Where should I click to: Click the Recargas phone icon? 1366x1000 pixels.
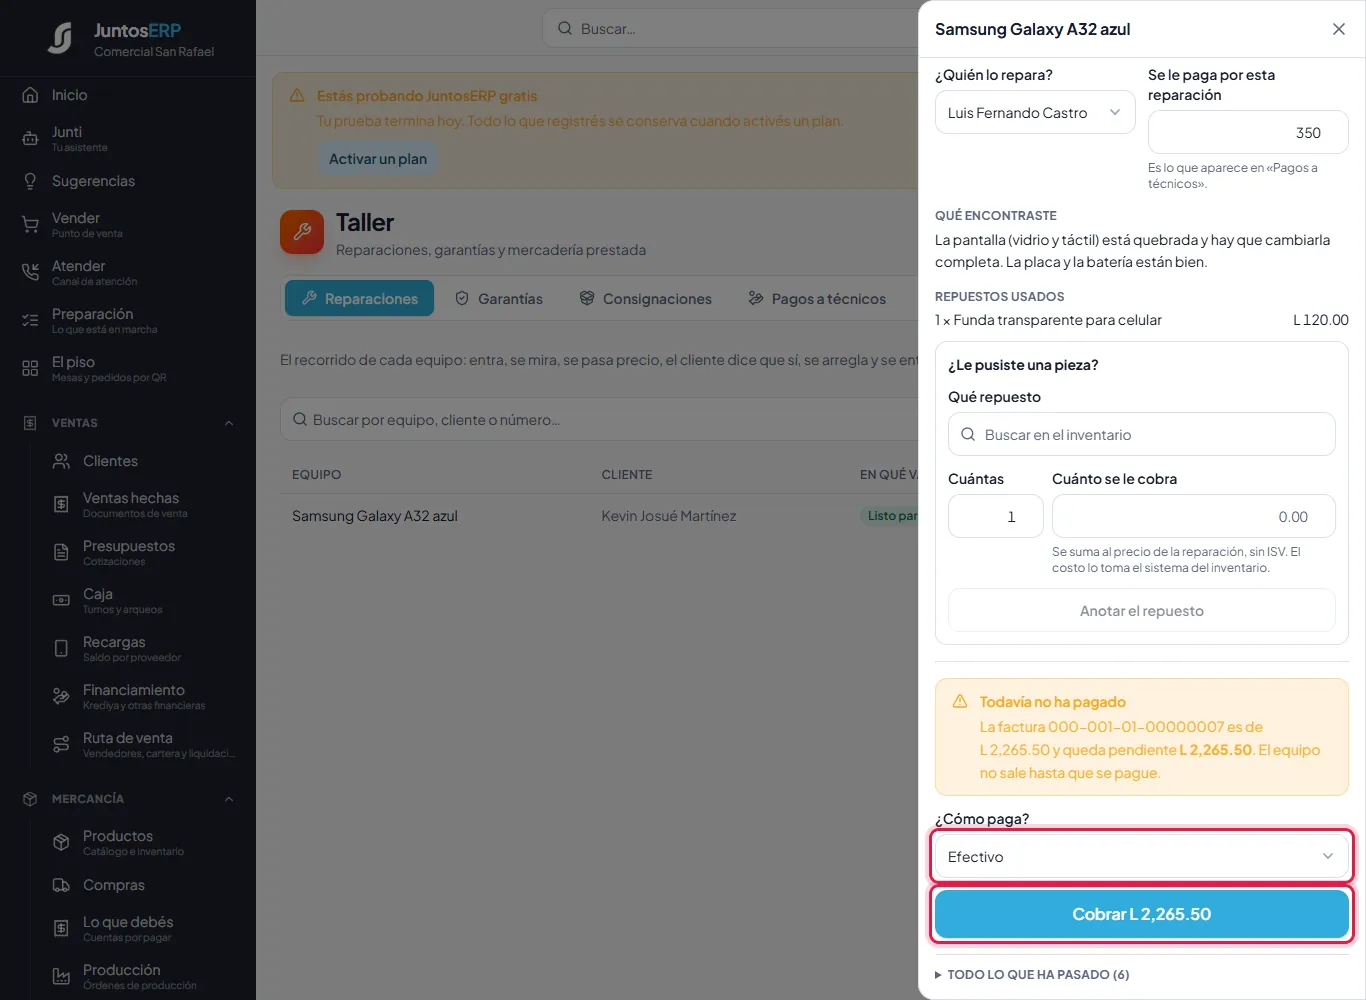61,648
